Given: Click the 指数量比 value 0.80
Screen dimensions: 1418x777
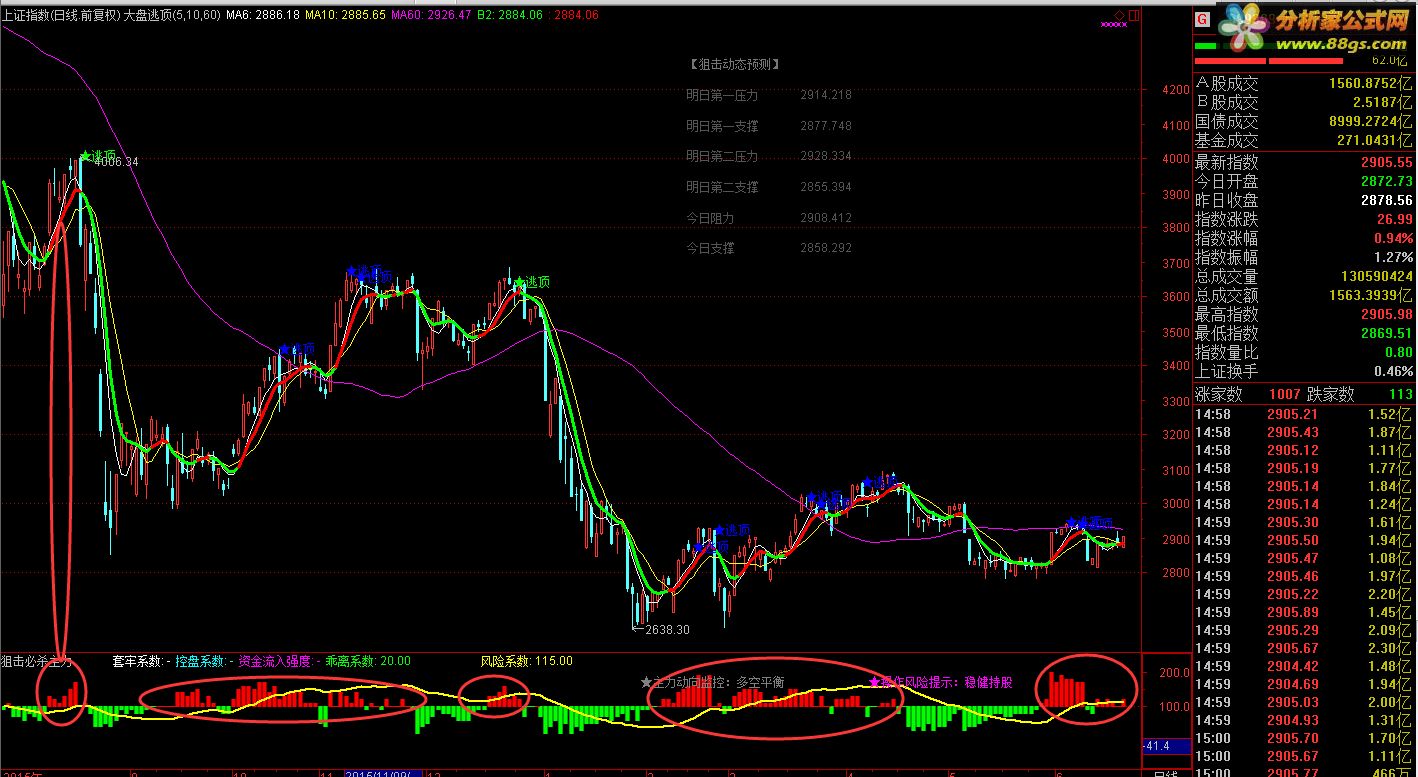Looking at the screenshot, I should 1399,352.
